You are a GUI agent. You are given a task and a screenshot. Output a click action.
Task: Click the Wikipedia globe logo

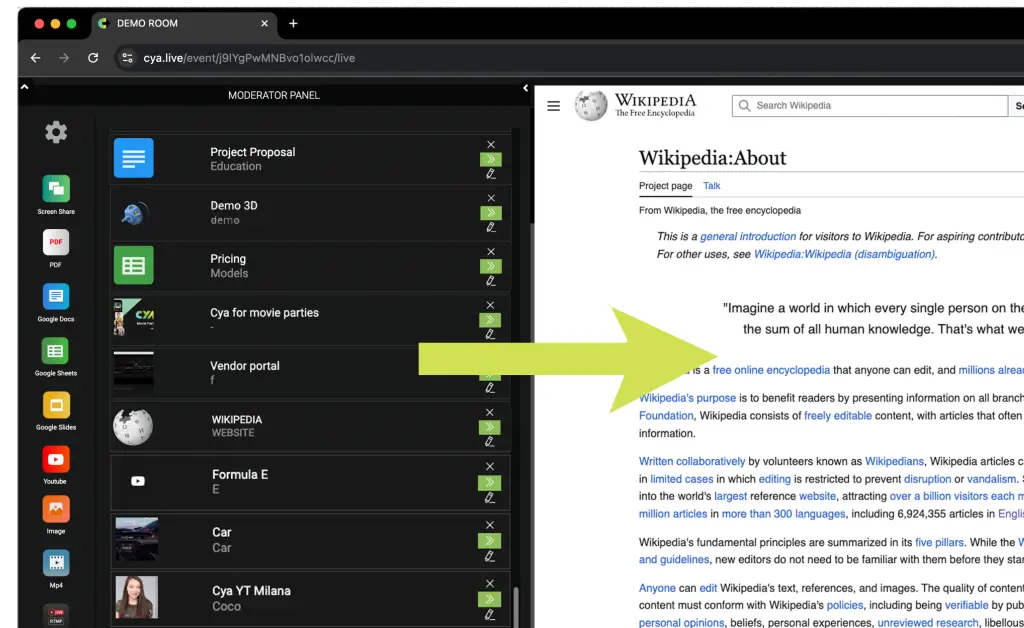click(591, 105)
